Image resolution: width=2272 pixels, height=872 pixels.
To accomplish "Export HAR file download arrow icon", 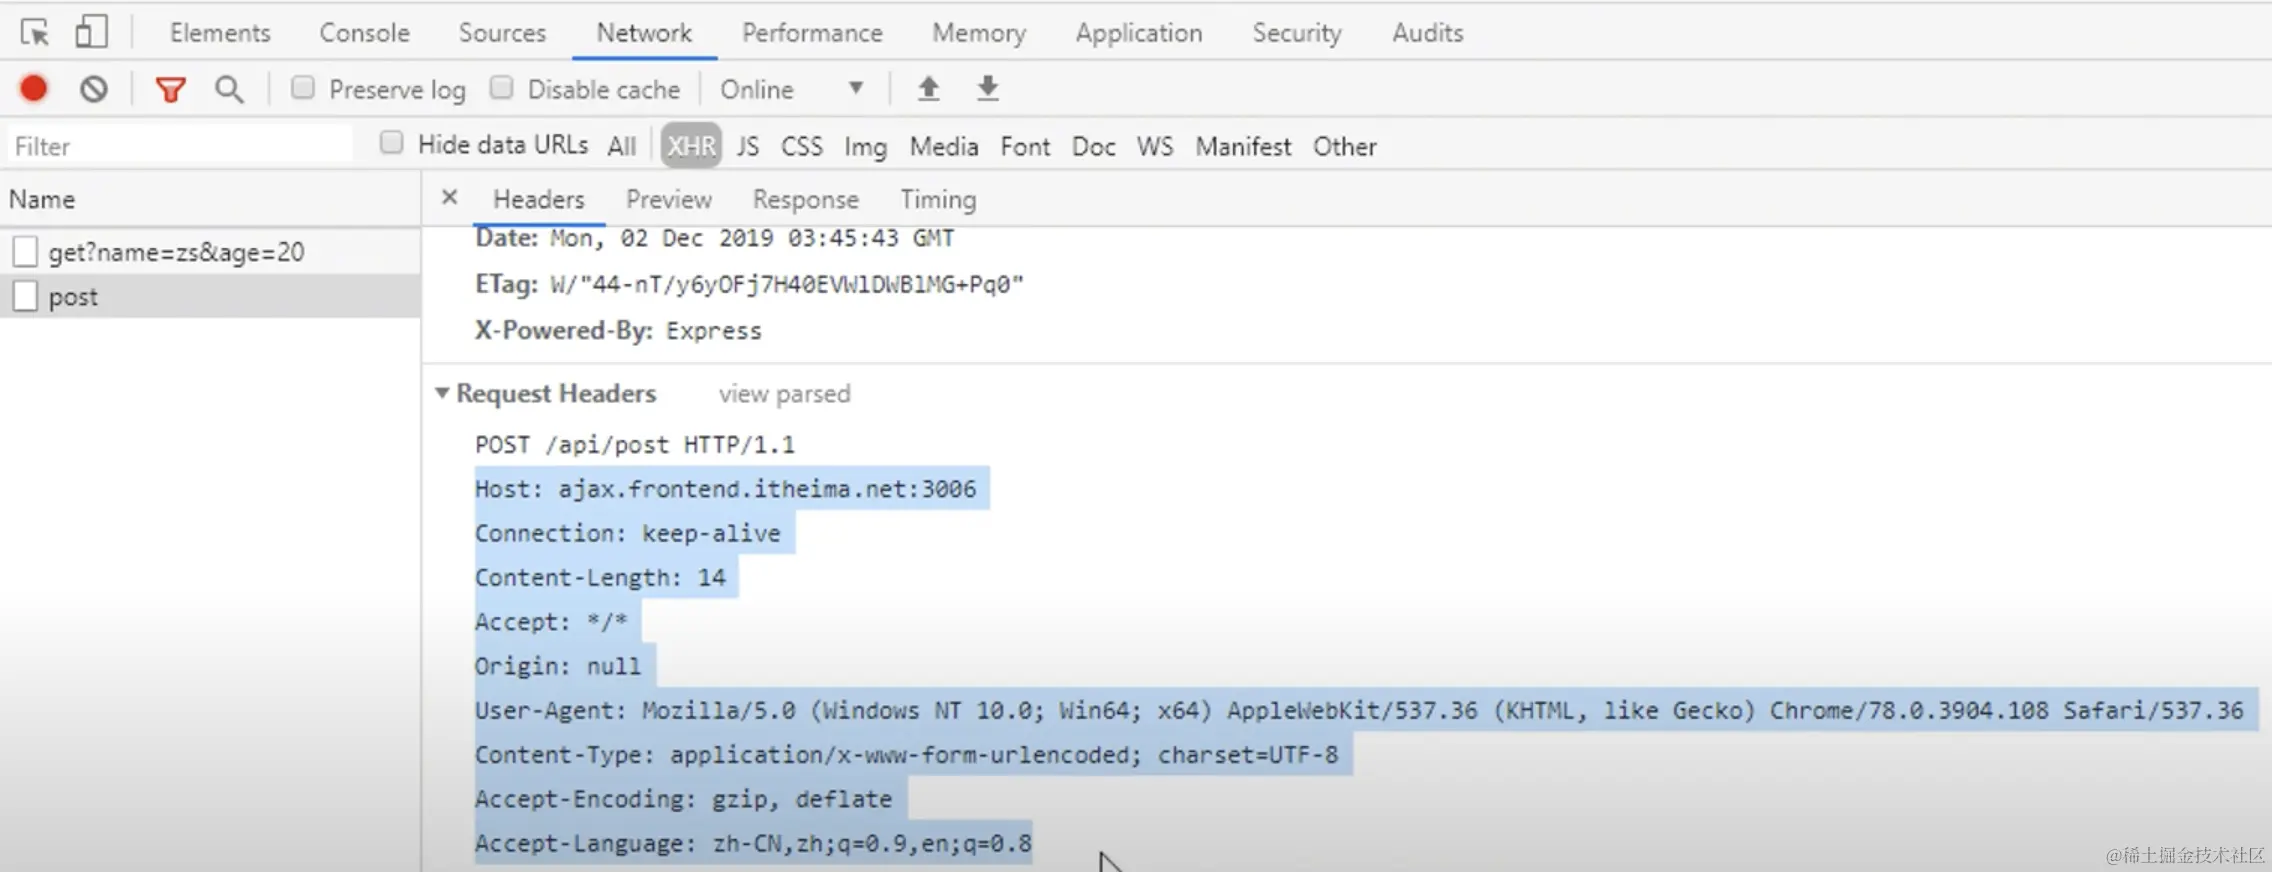I will [x=987, y=88].
